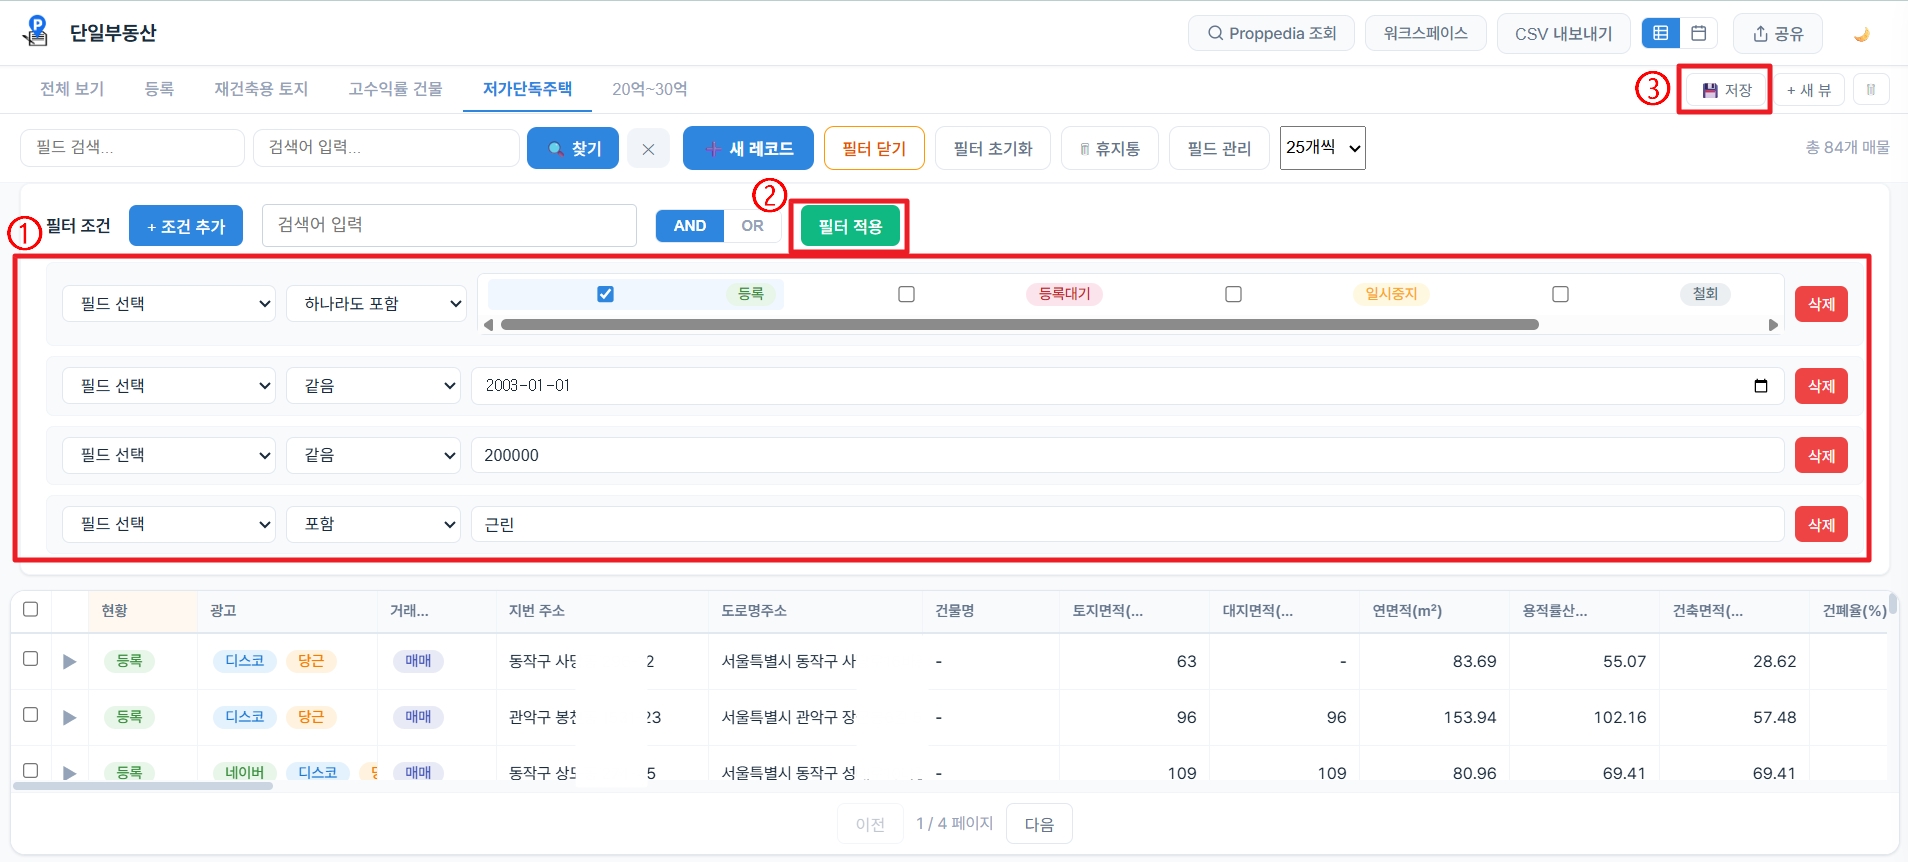Open 포함 operator dropdown
This screenshot has height=862, width=1908.
click(373, 524)
